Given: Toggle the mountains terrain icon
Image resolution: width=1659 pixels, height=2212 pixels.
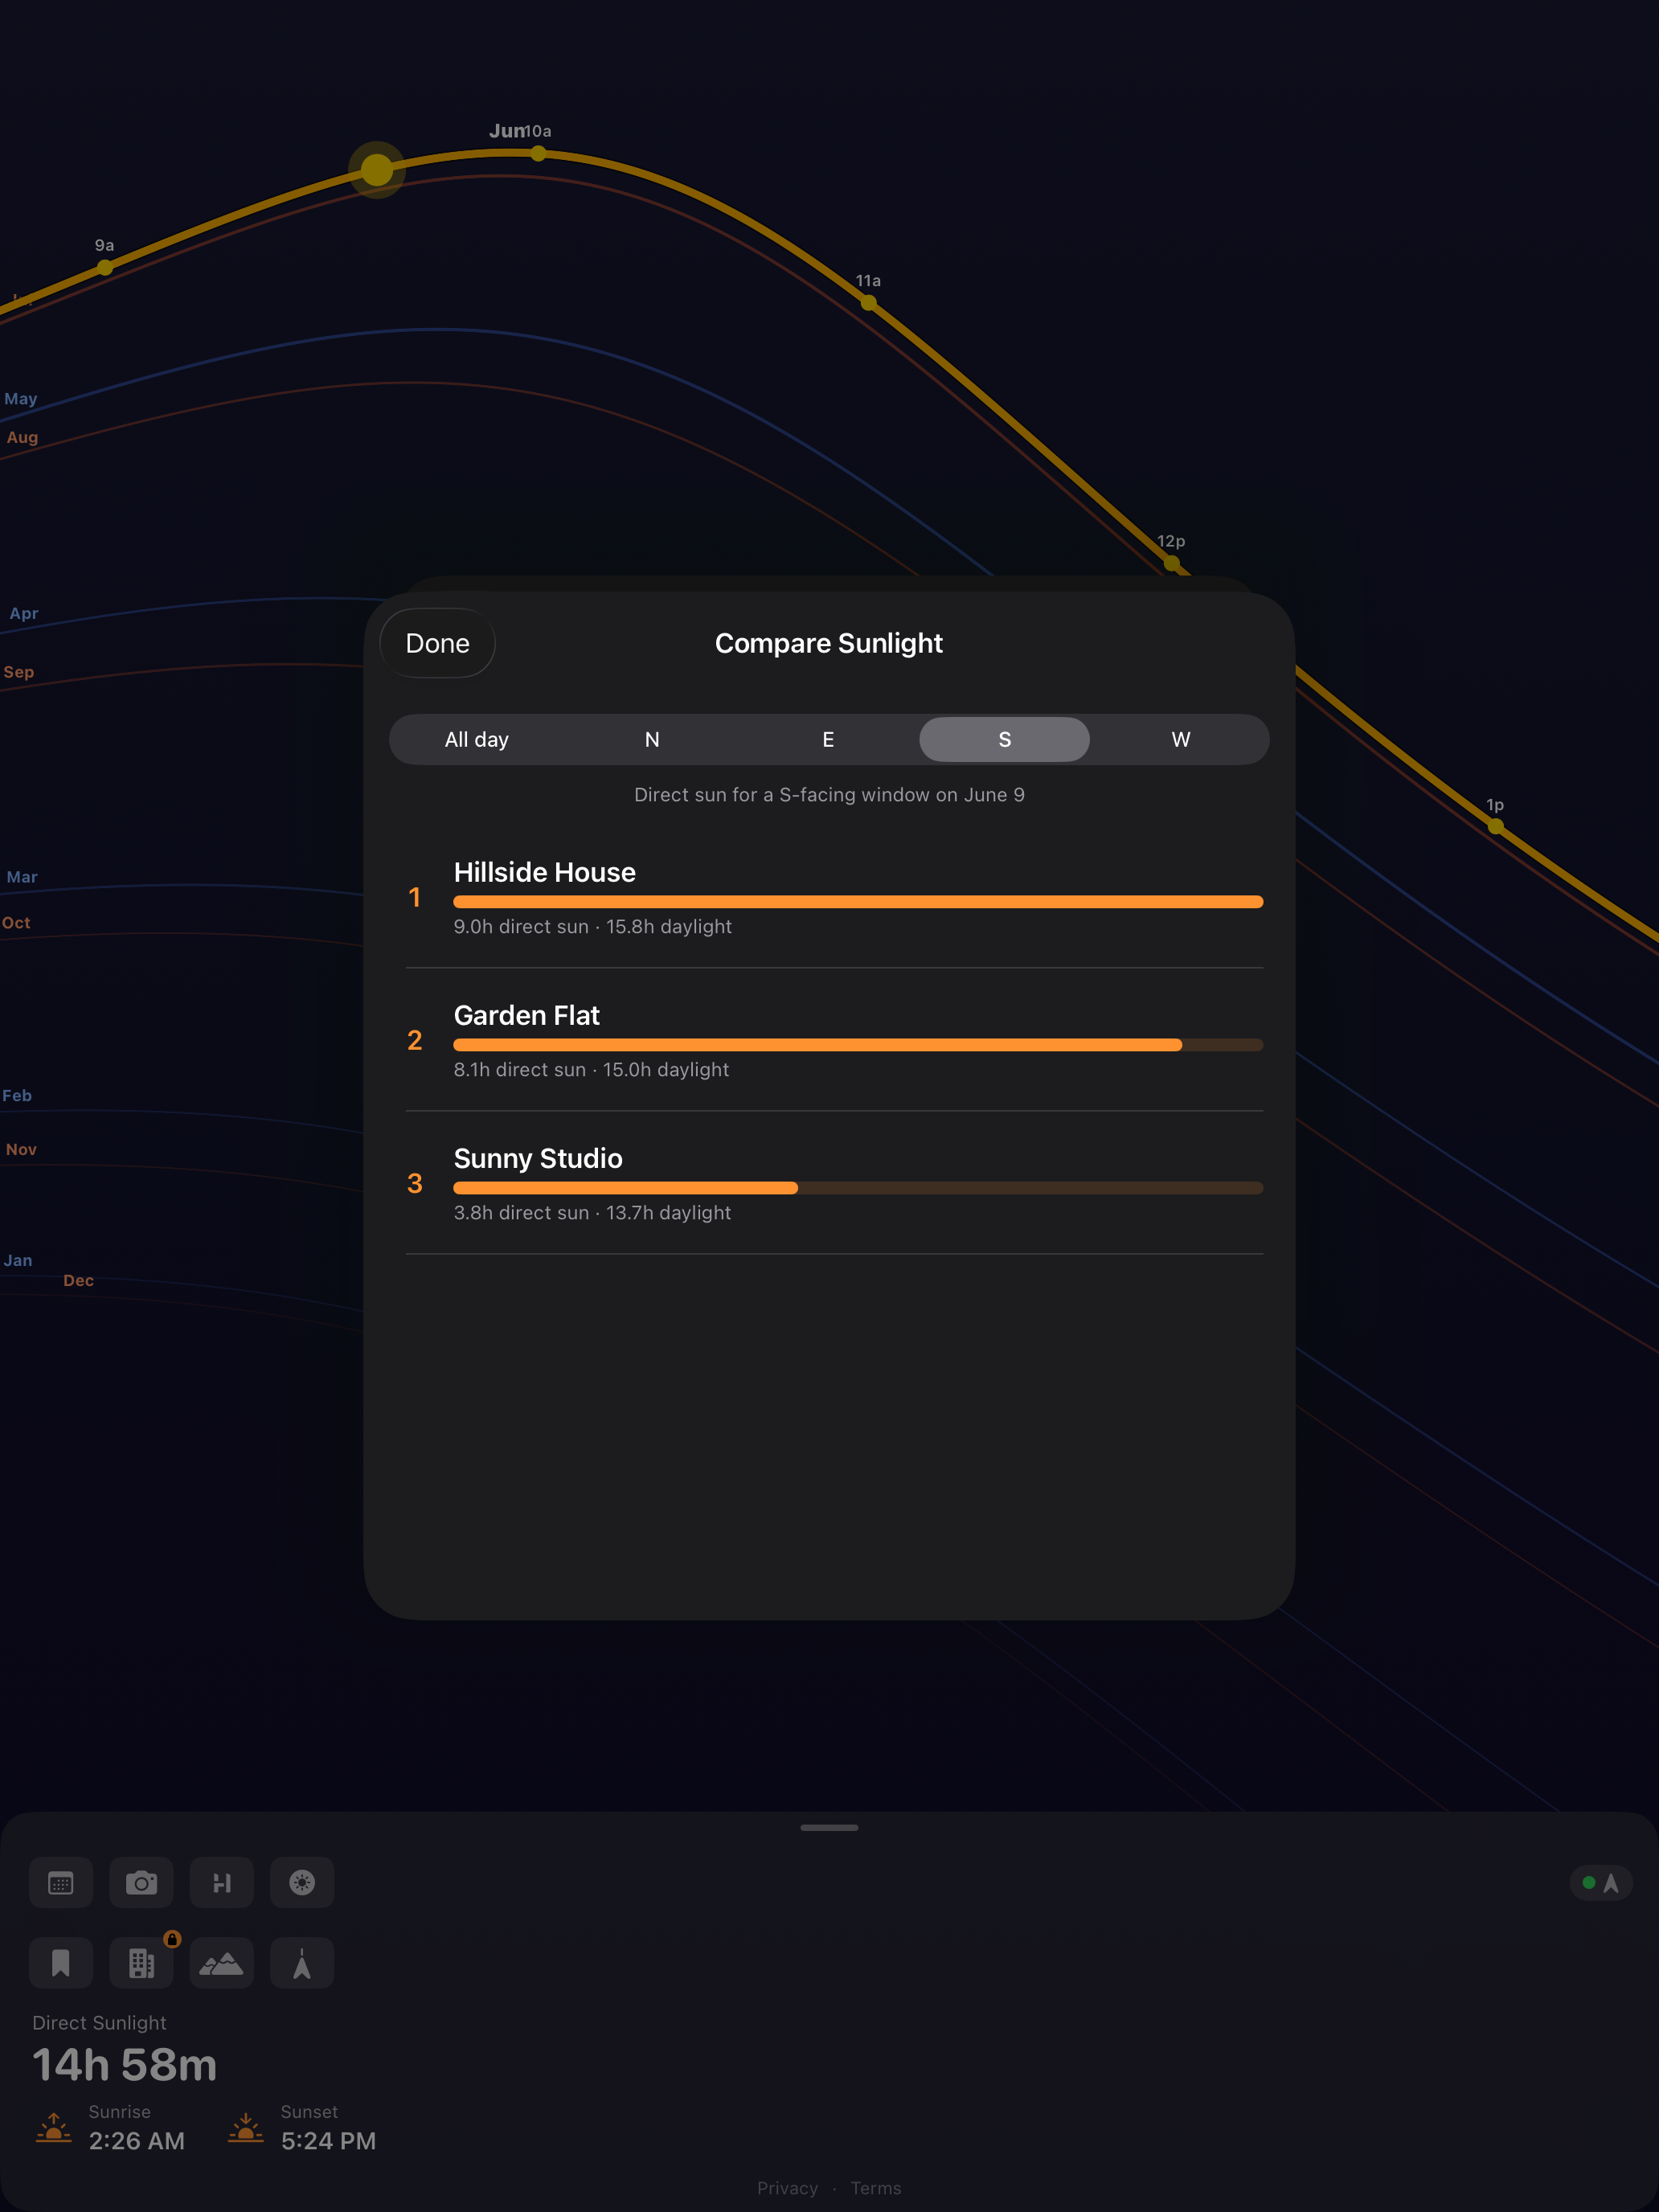Looking at the screenshot, I should click(222, 1963).
